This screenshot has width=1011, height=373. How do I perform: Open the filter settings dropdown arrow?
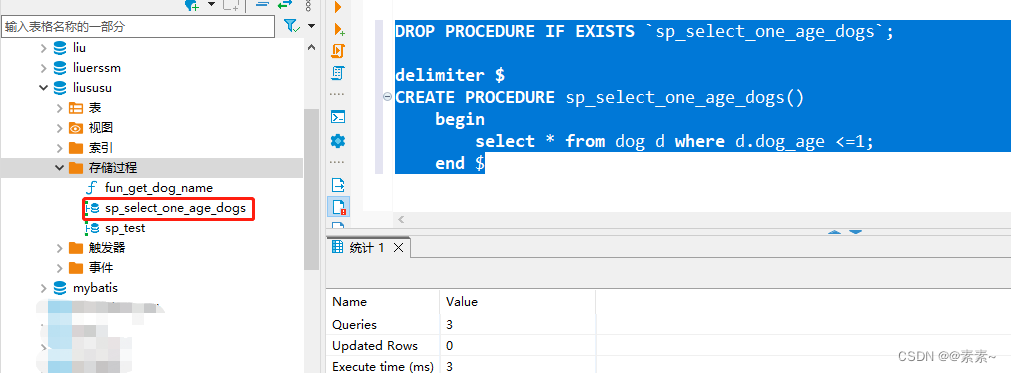(x=311, y=26)
